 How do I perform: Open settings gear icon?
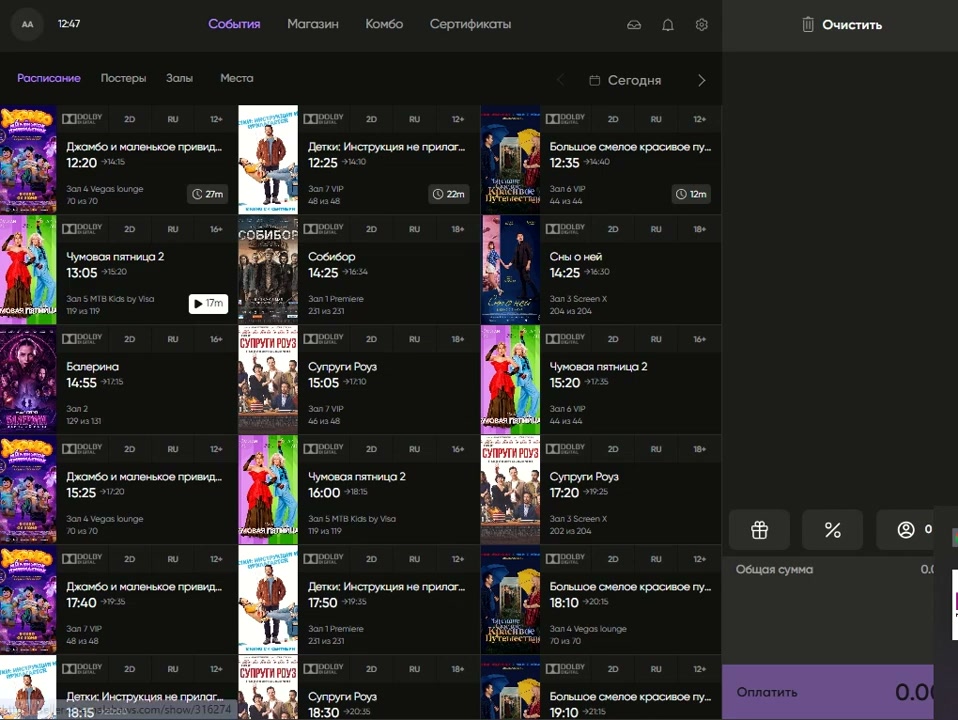point(701,24)
